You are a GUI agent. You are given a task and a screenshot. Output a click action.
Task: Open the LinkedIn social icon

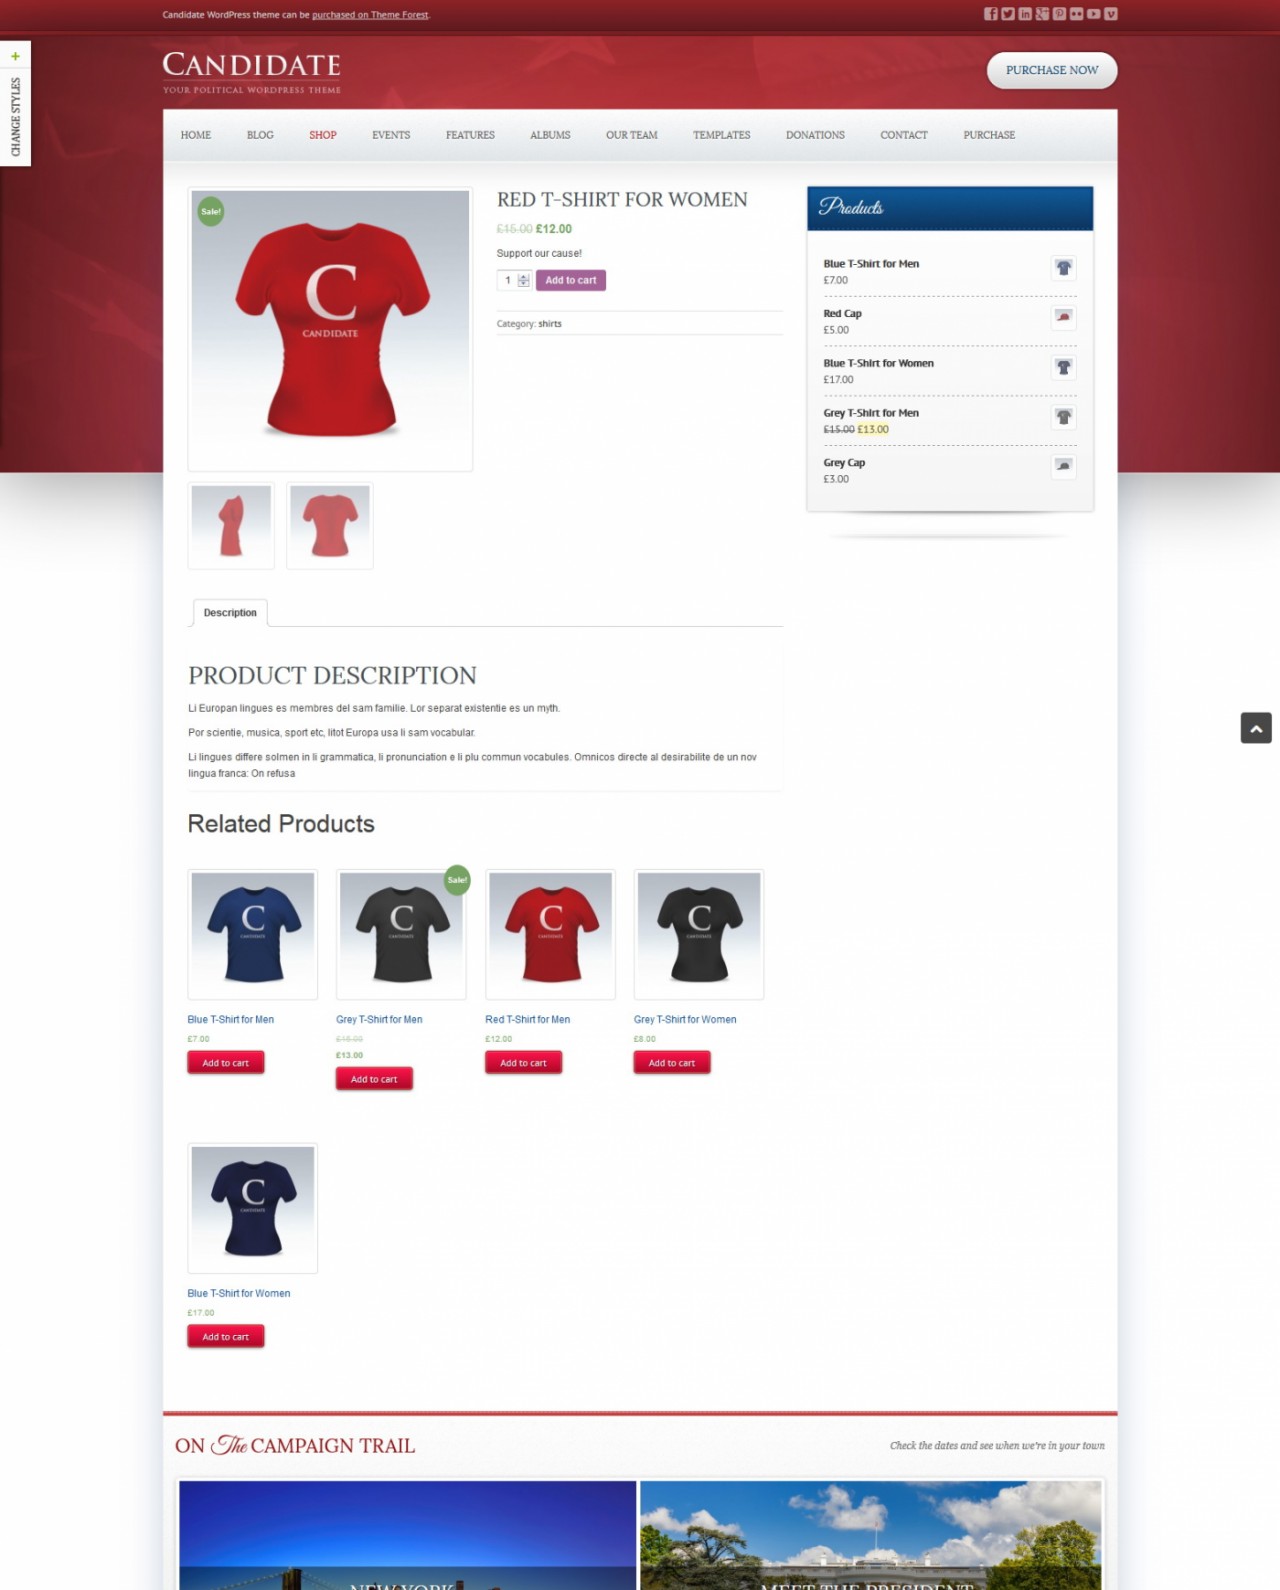click(1025, 14)
